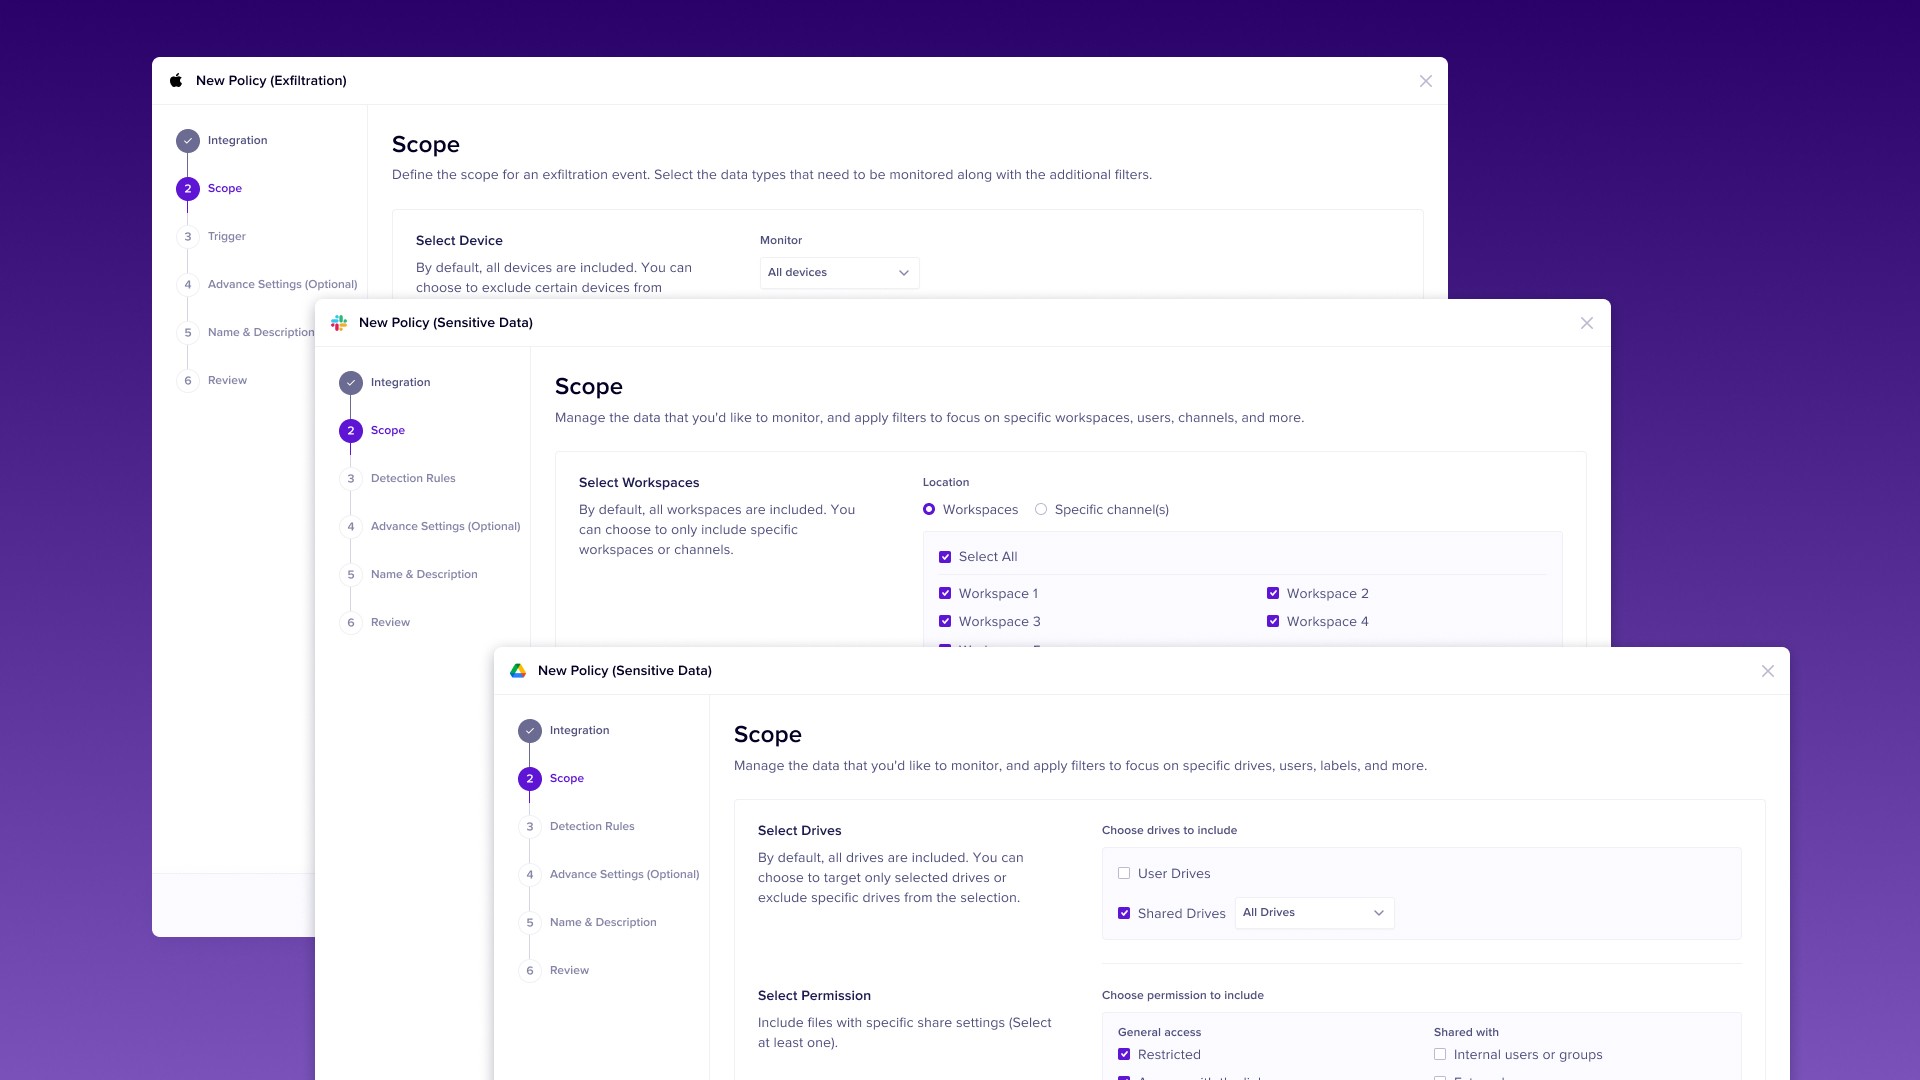
Task: Click completed Integration checkmark in Slack window
Action: 350,383
